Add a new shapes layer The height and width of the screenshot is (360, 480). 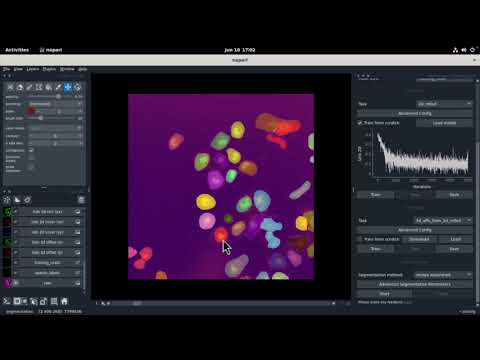click(17, 200)
